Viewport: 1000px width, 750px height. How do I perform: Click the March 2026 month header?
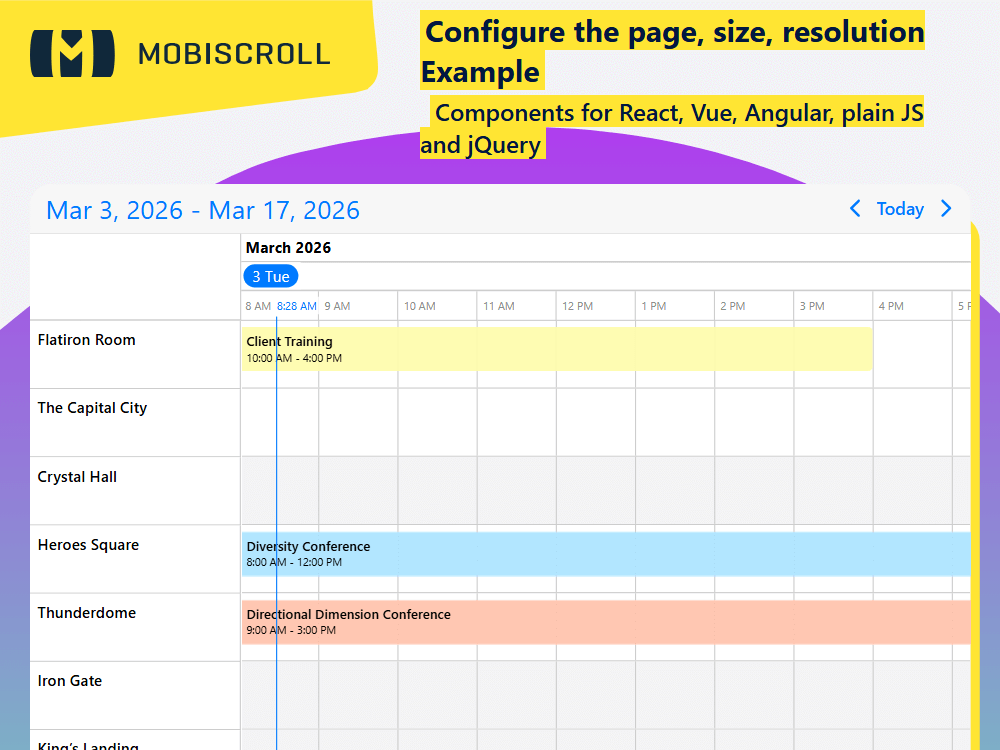(289, 247)
